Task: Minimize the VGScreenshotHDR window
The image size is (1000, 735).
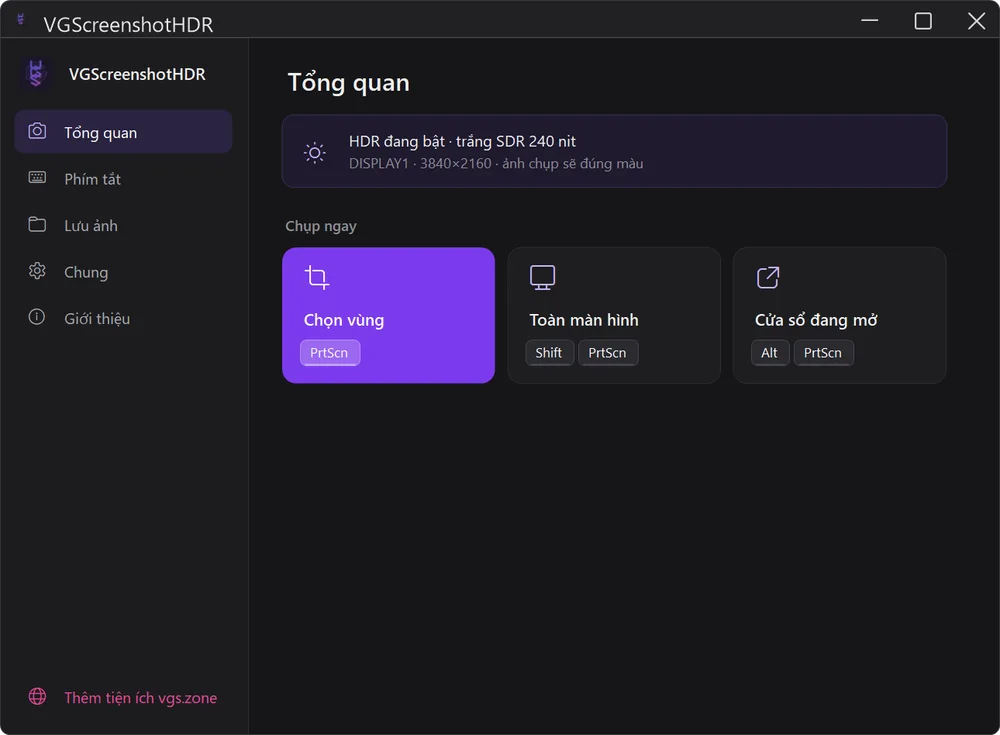Action: (x=869, y=20)
